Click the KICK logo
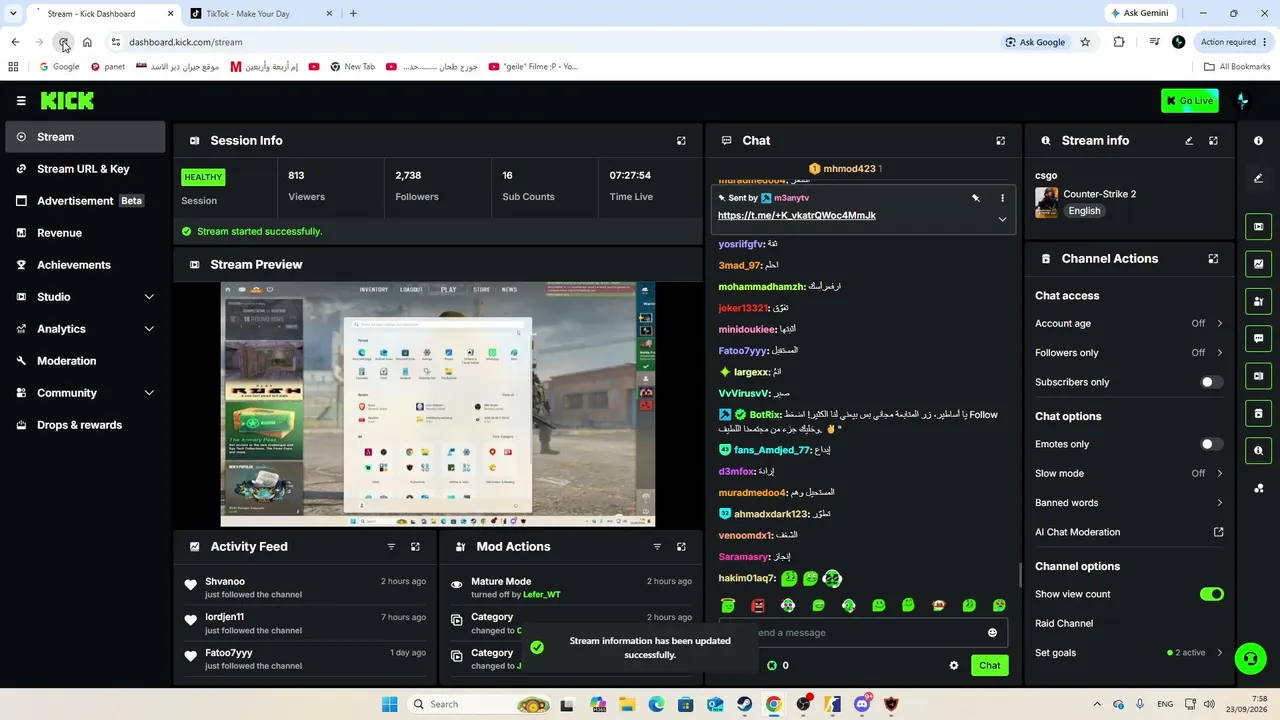Screen dimensions: 1280x720 67,101
